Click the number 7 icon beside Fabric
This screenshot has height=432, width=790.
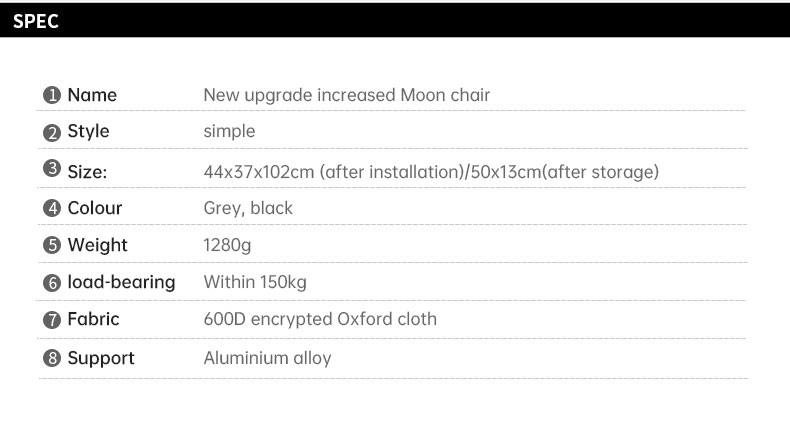coord(52,321)
